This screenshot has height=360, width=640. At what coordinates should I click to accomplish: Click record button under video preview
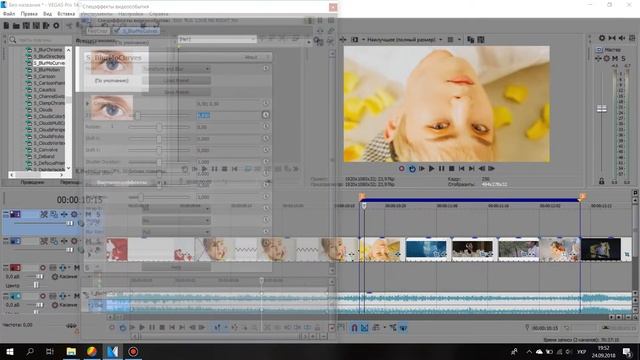pos(402,169)
